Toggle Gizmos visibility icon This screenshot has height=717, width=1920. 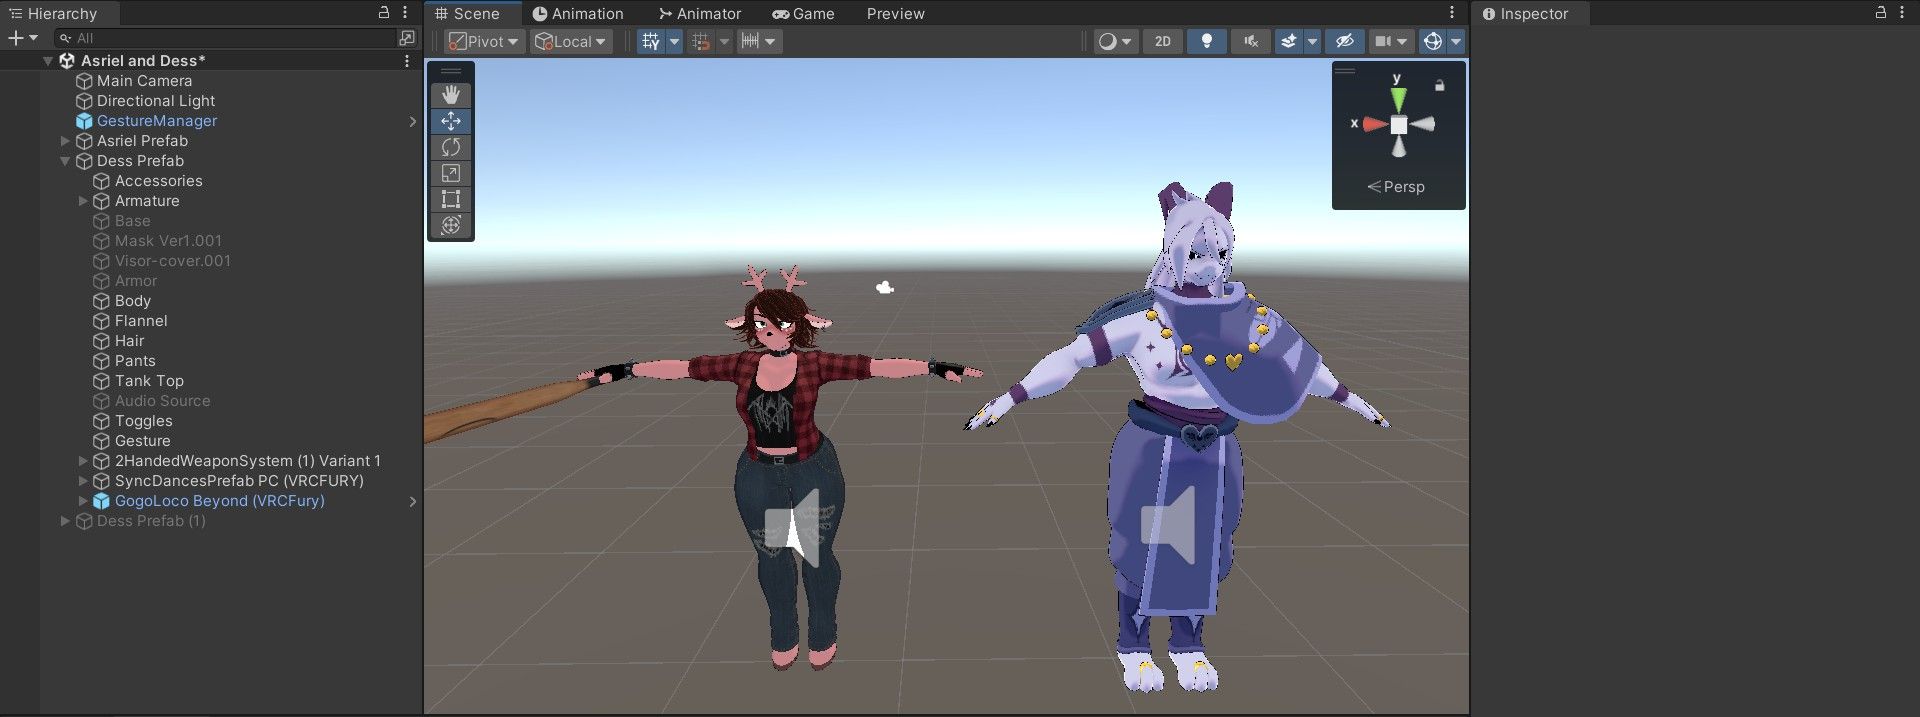point(1433,41)
